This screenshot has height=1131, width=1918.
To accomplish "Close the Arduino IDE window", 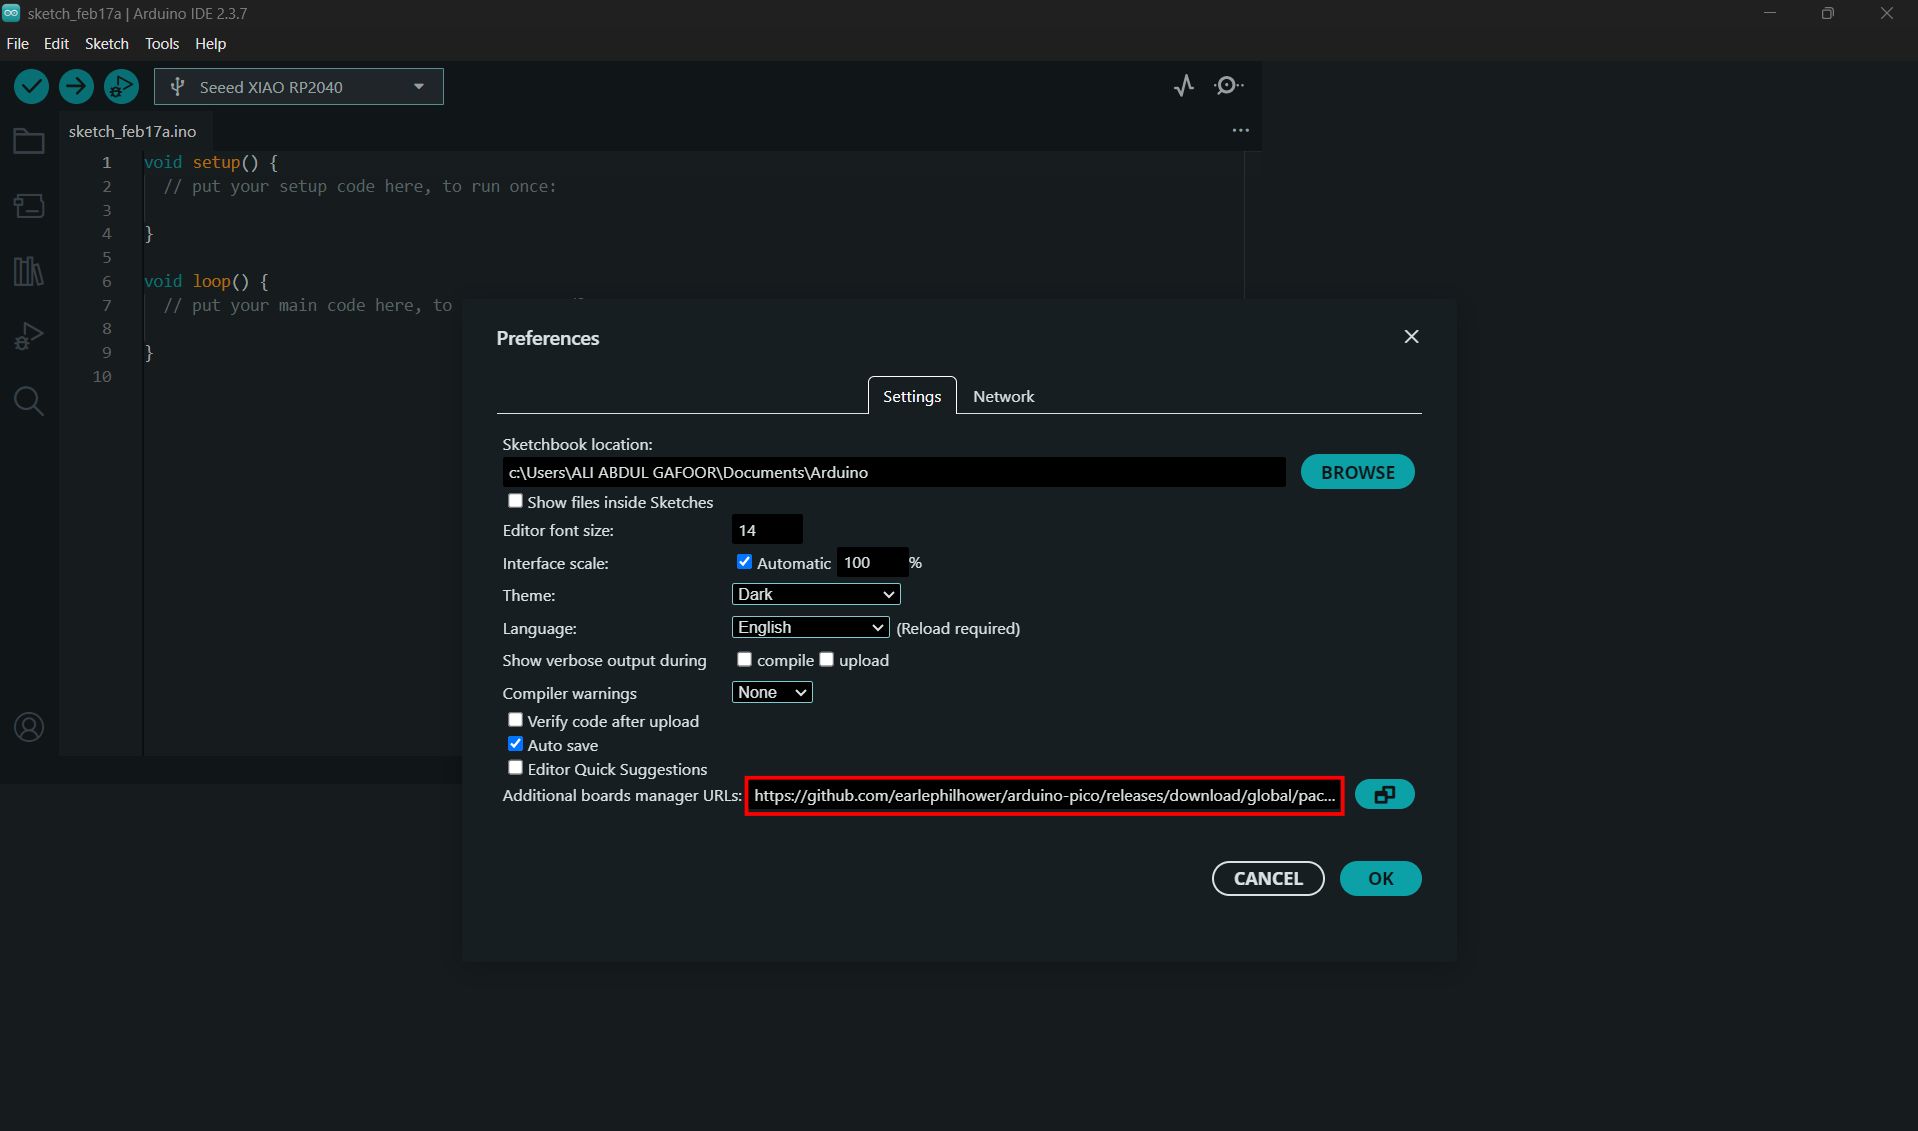I will (x=1886, y=13).
